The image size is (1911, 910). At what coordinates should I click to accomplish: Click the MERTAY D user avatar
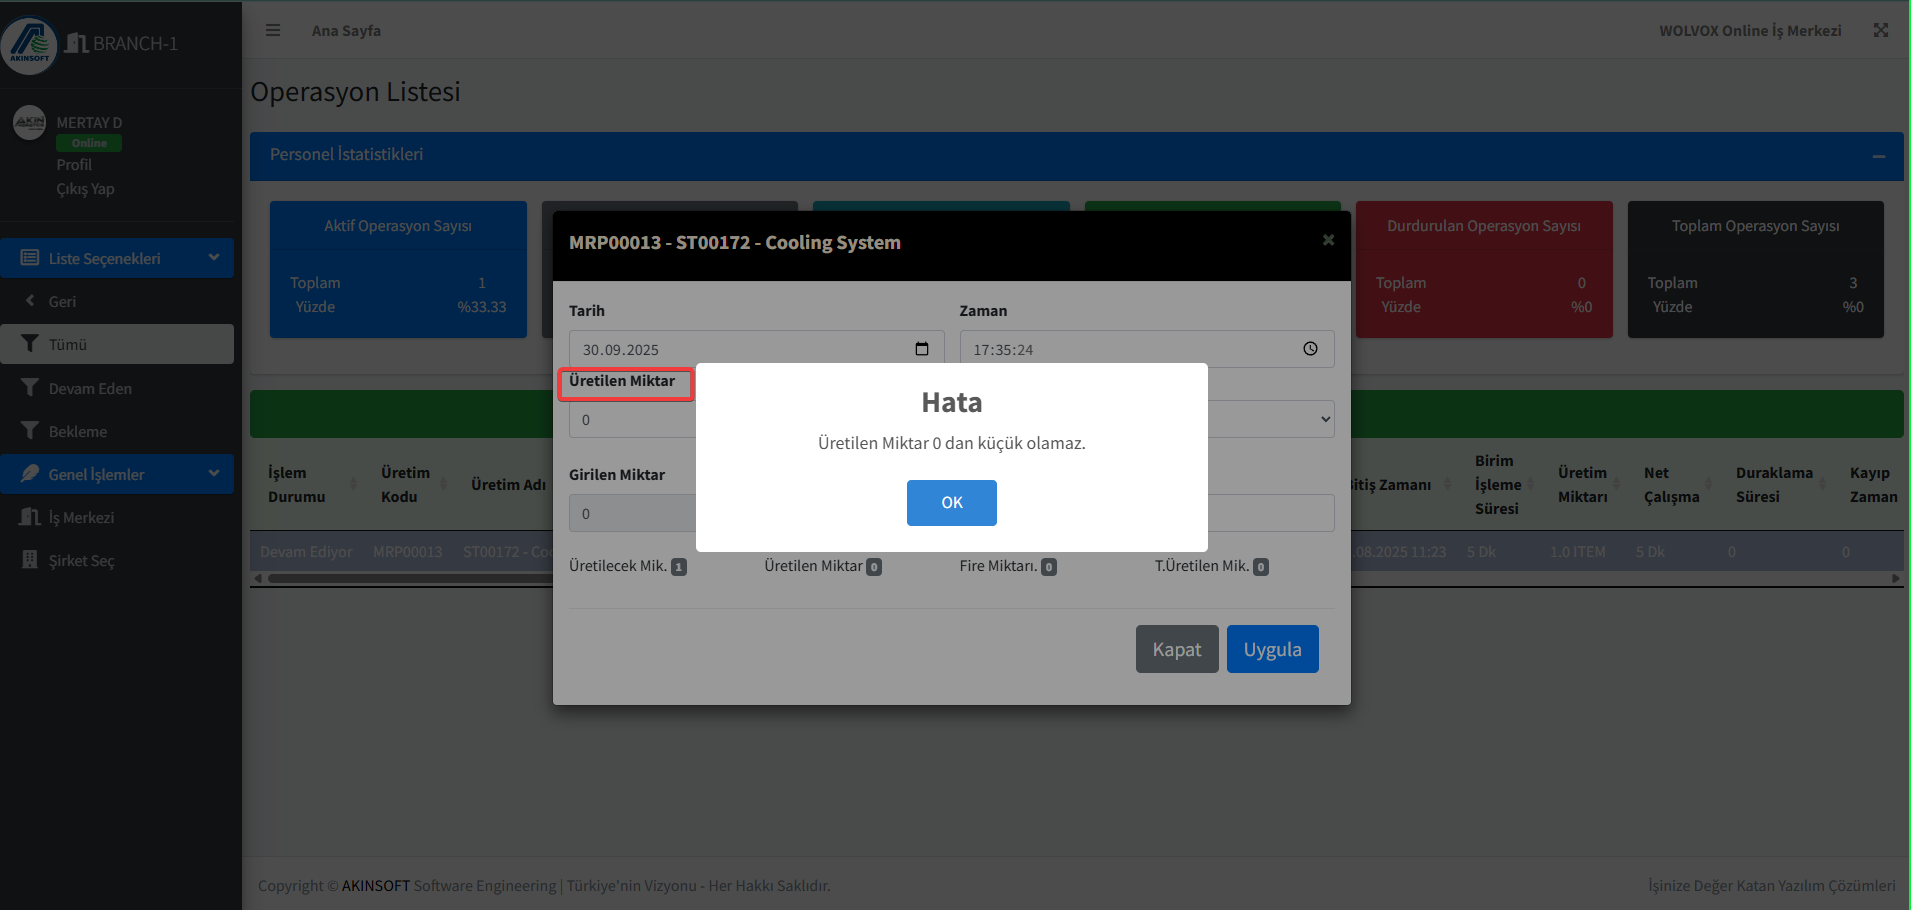[x=30, y=123]
